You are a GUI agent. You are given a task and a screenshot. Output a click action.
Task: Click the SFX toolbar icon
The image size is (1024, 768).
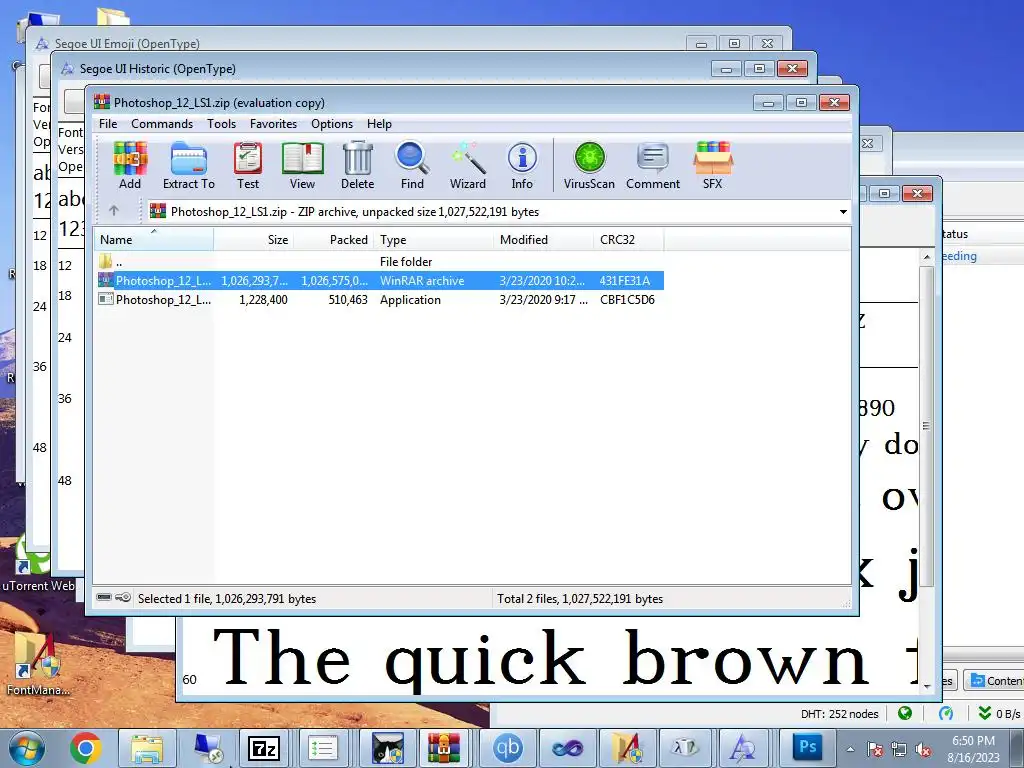click(712, 165)
